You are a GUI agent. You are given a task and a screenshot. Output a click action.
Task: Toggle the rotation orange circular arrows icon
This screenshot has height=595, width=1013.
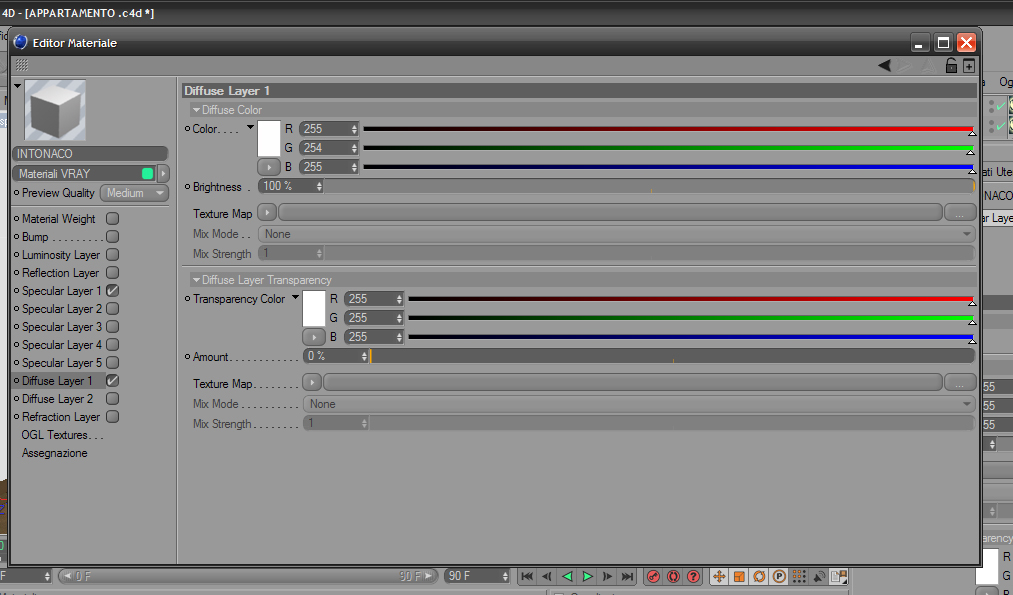point(759,576)
